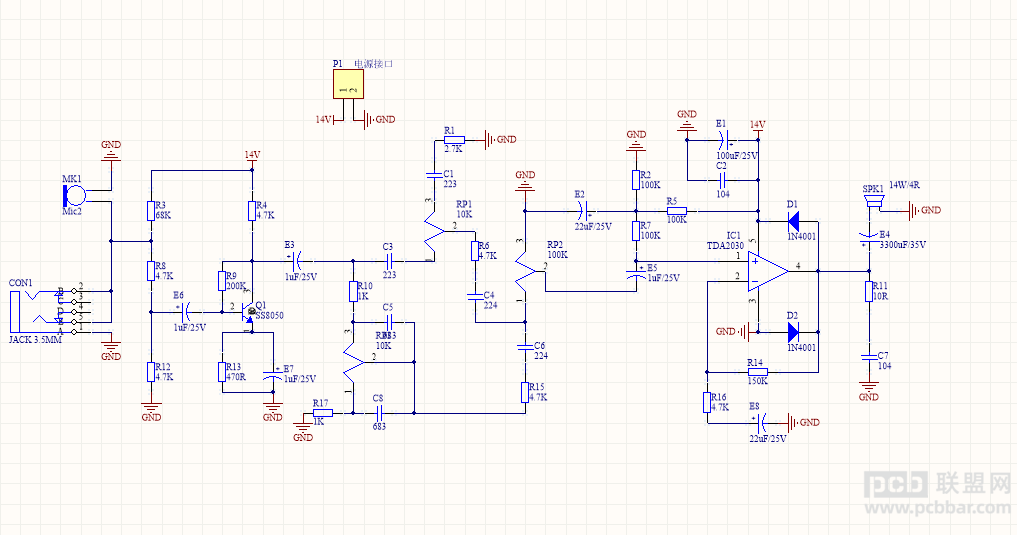This screenshot has height=535, width=1017.
Task: Select diode D2 1N4001
Action: point(793,332)
